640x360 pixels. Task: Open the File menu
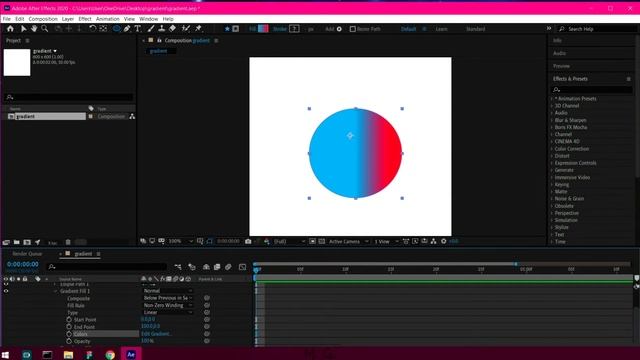click(x=7, y=19)
